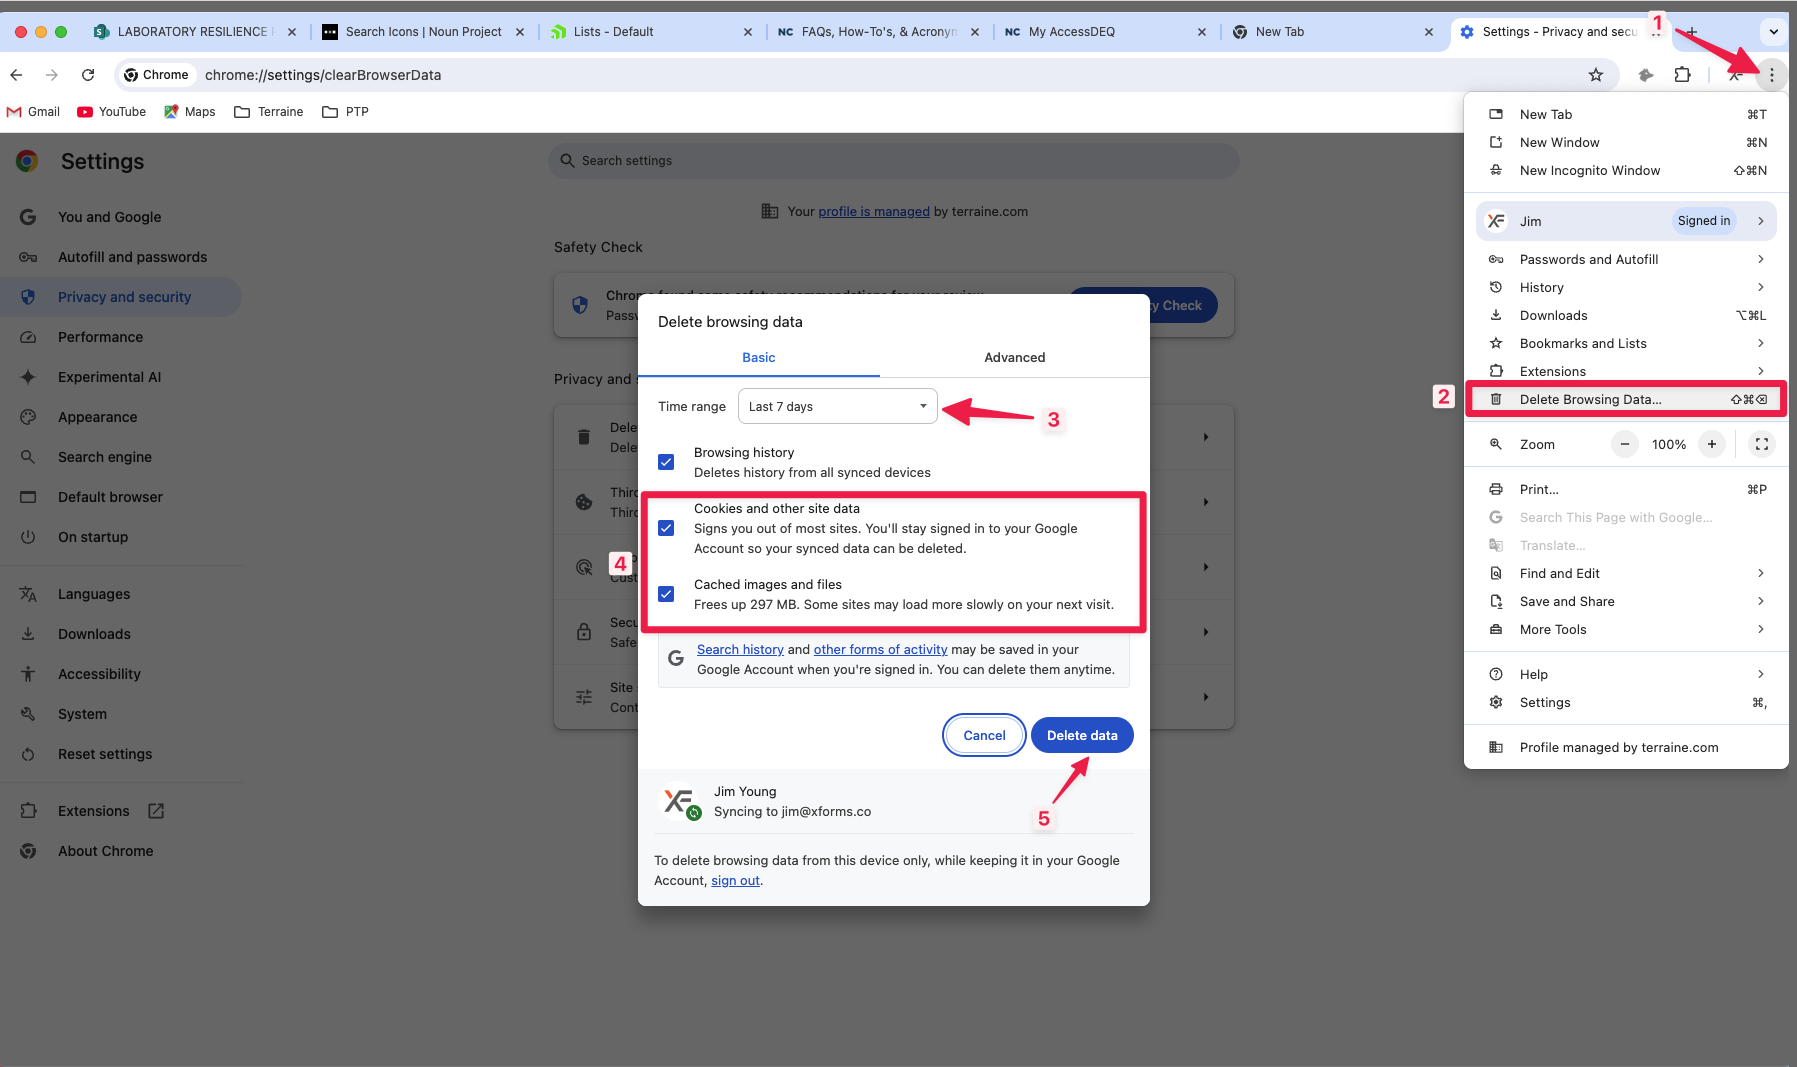Screen dimensions: 1797x1067
Task: Switch to the Advanced tab
Action: tap(1014, 357)
